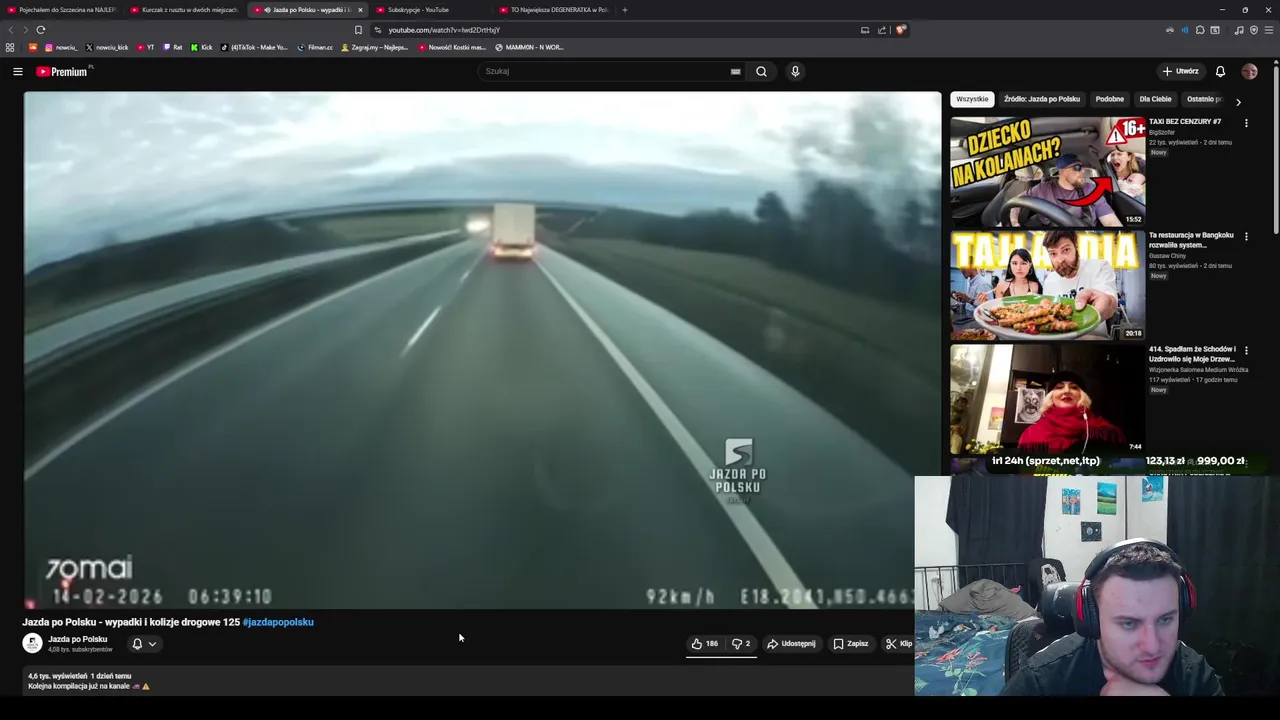1280x720 pixels.
Task: Expand the video description box
Action: click(x=468, y=681)
